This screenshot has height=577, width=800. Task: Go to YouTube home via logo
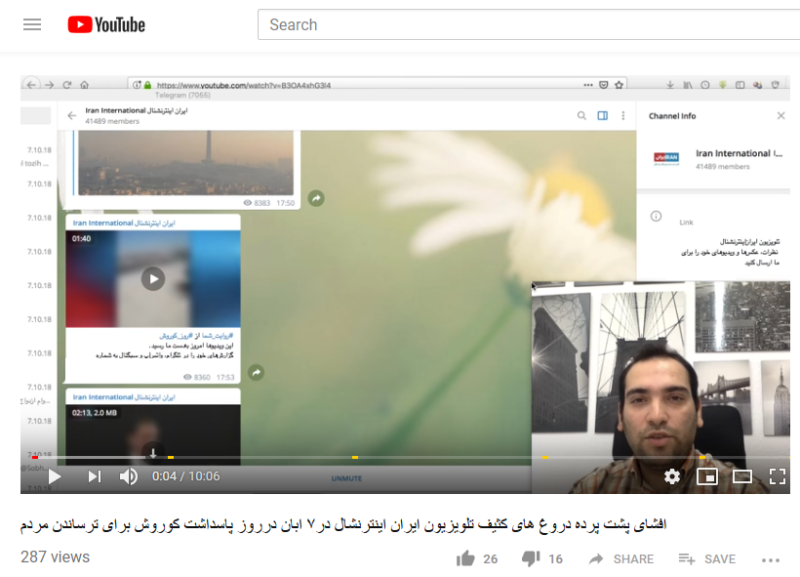(106, 24)
